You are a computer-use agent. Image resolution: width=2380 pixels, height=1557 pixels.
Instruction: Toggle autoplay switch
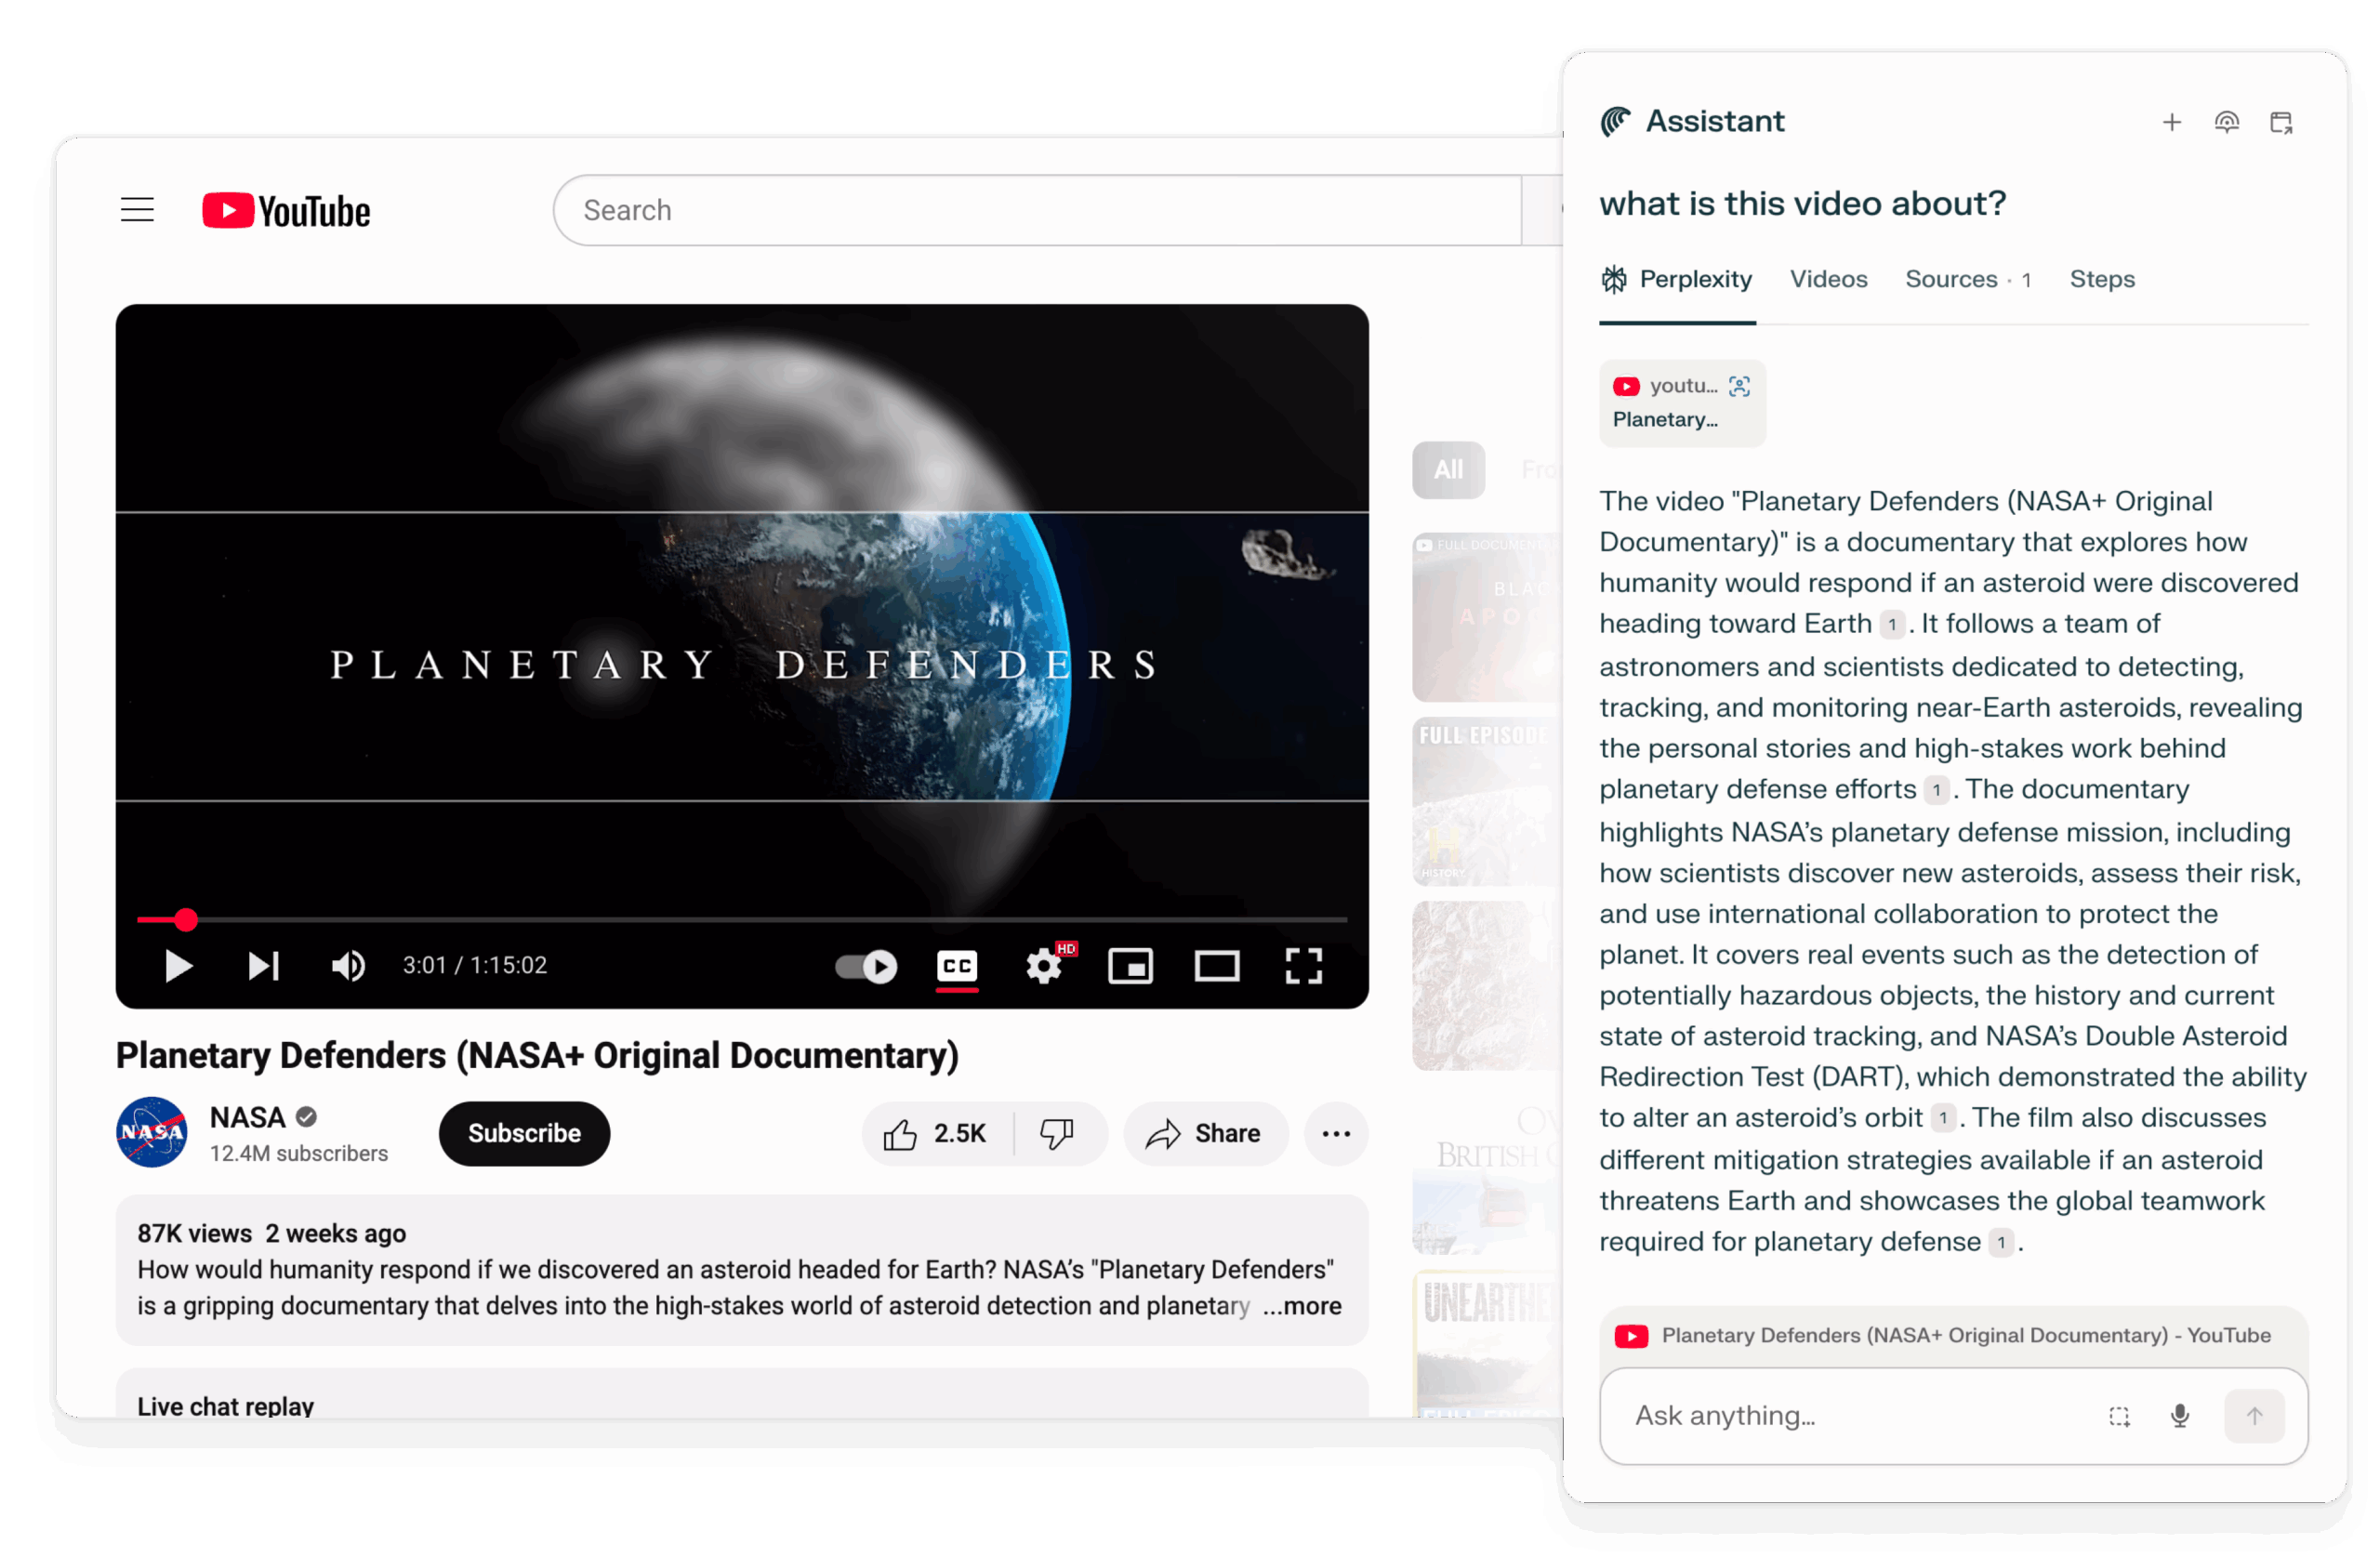click(x=867, y=966)
